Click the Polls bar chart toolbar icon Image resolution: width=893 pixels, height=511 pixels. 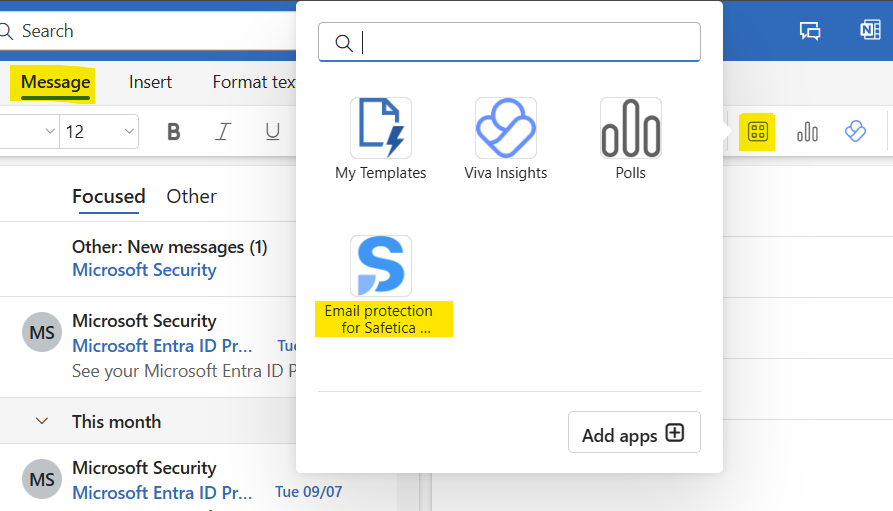(x=807, y=132)
